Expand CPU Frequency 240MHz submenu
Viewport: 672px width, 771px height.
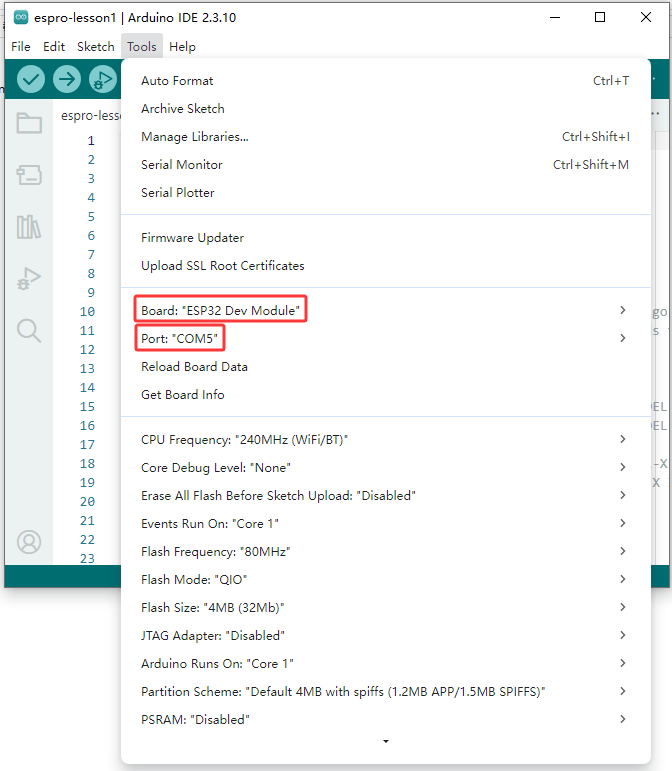point(386,440)
